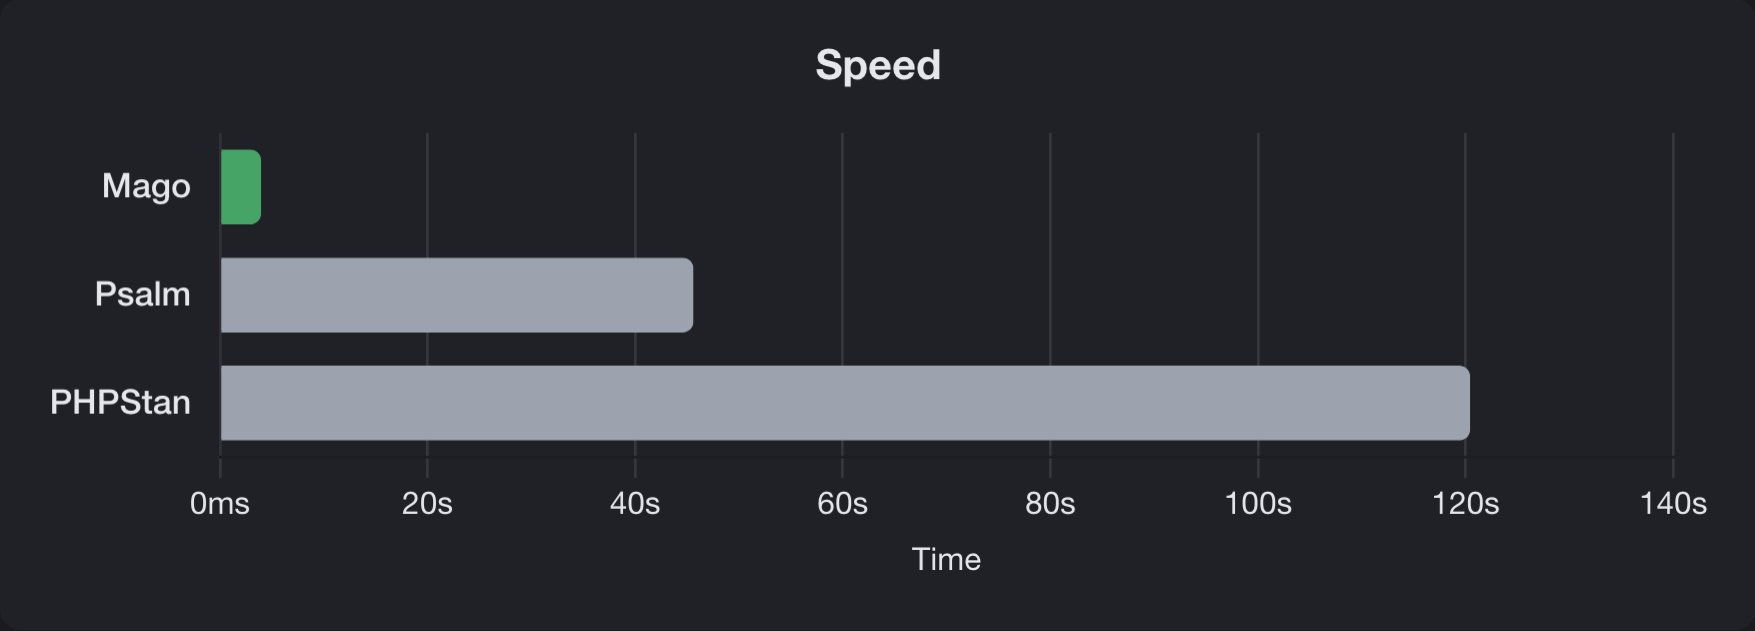The width and height of the screenshot is (1755, 631).
Task: Click the 120s tick label
Action: pyautogui.click(x=1465, y=504)
